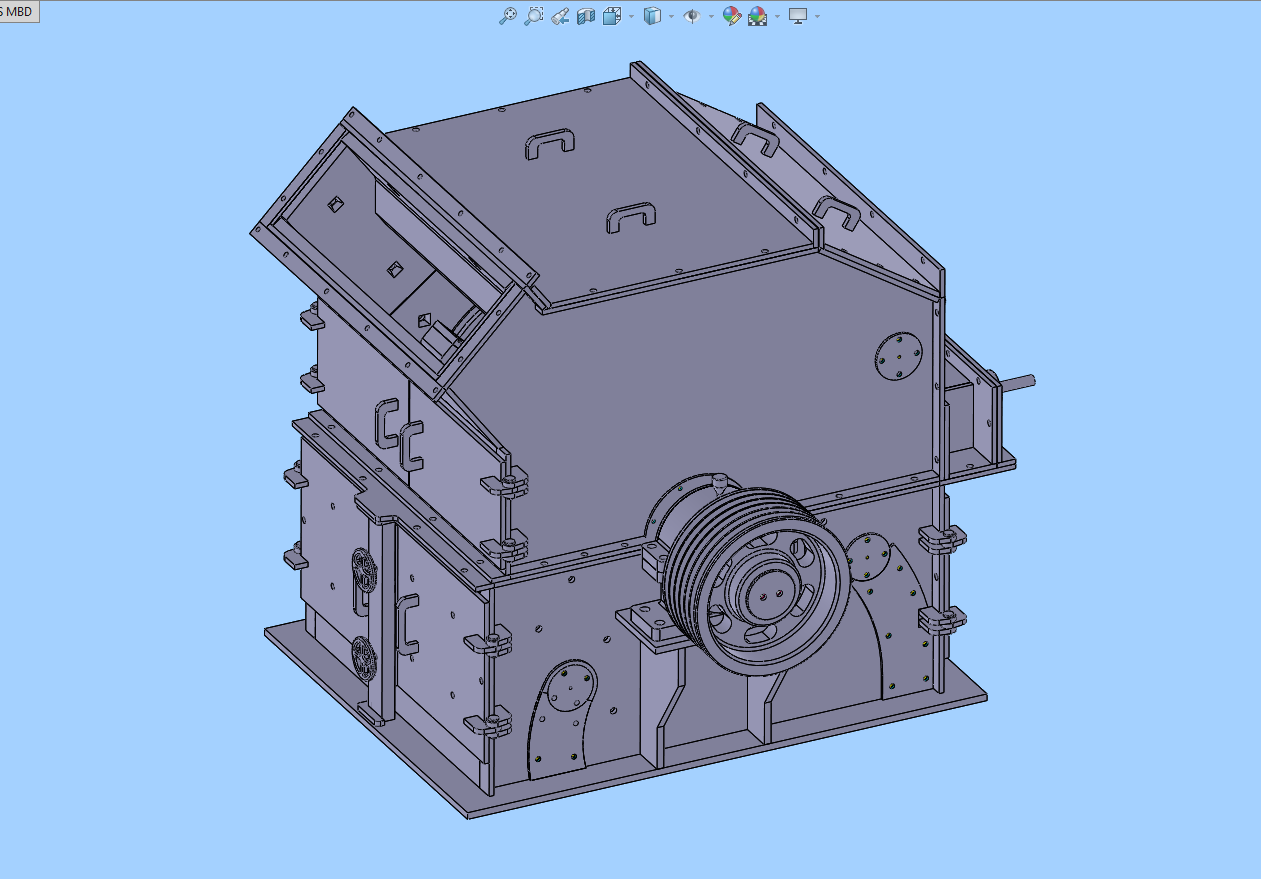1261x879 pixels.
Task: Switch to the MBD tab
Action: click(18, 12)
